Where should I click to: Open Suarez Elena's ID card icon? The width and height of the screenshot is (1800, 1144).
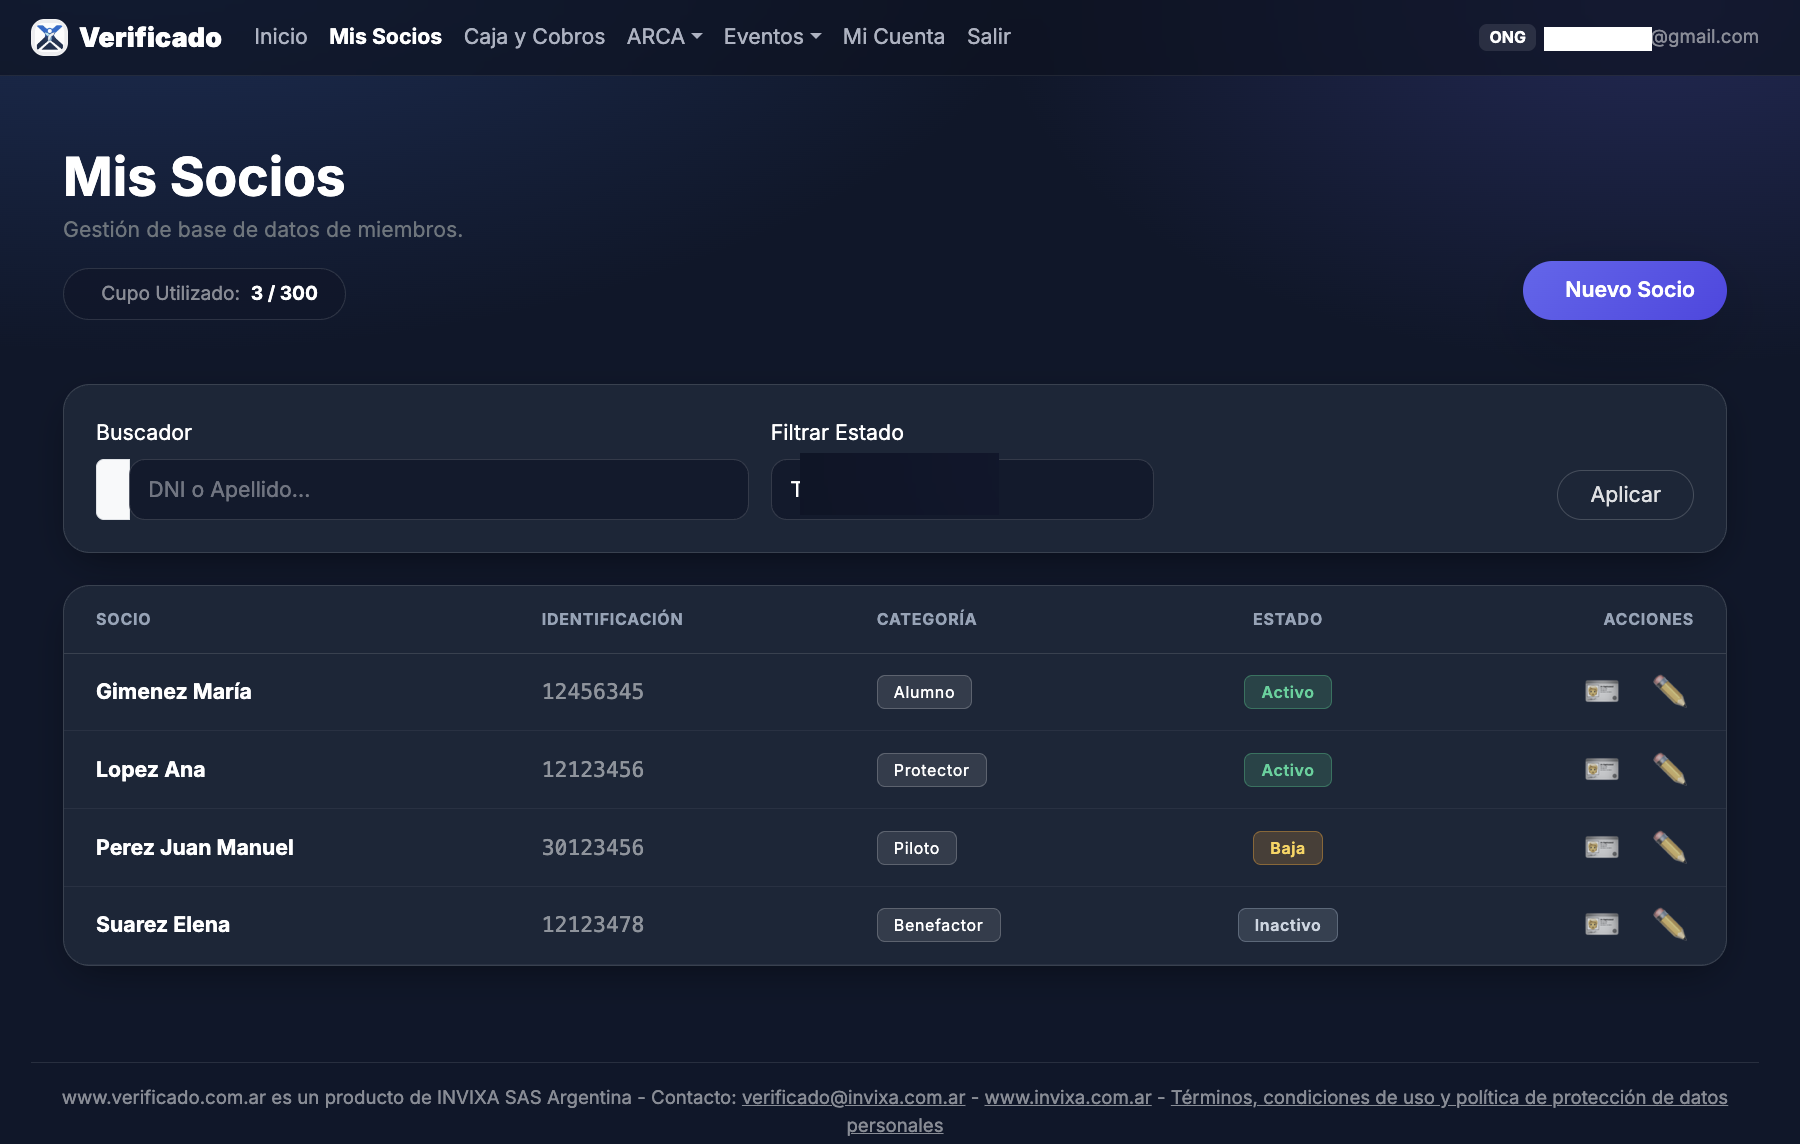tap(1601, 924)
